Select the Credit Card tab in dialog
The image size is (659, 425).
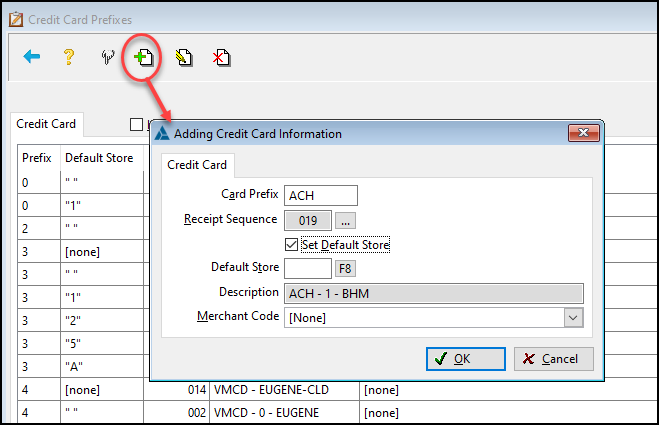pos(197,165)
